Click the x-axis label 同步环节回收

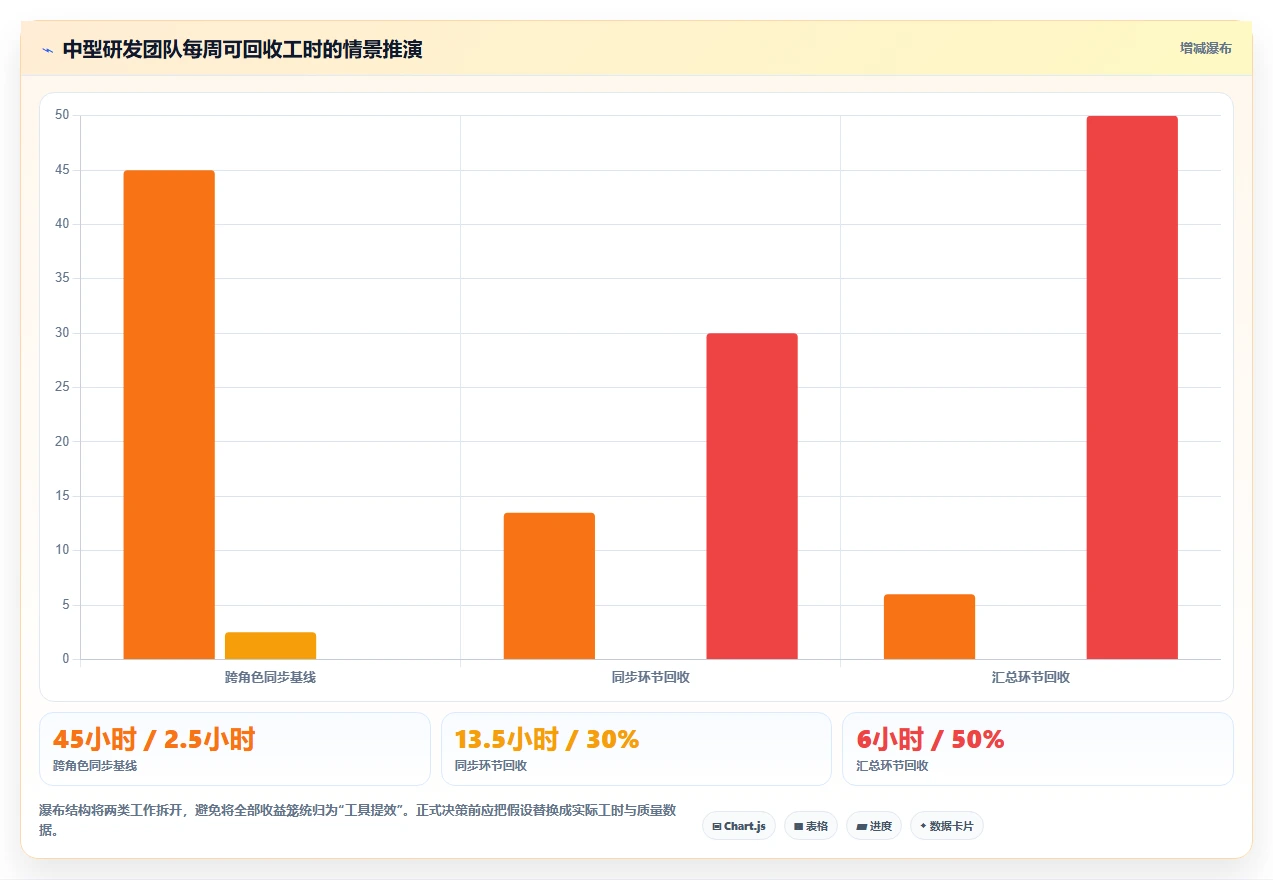(x=651, y=677)
